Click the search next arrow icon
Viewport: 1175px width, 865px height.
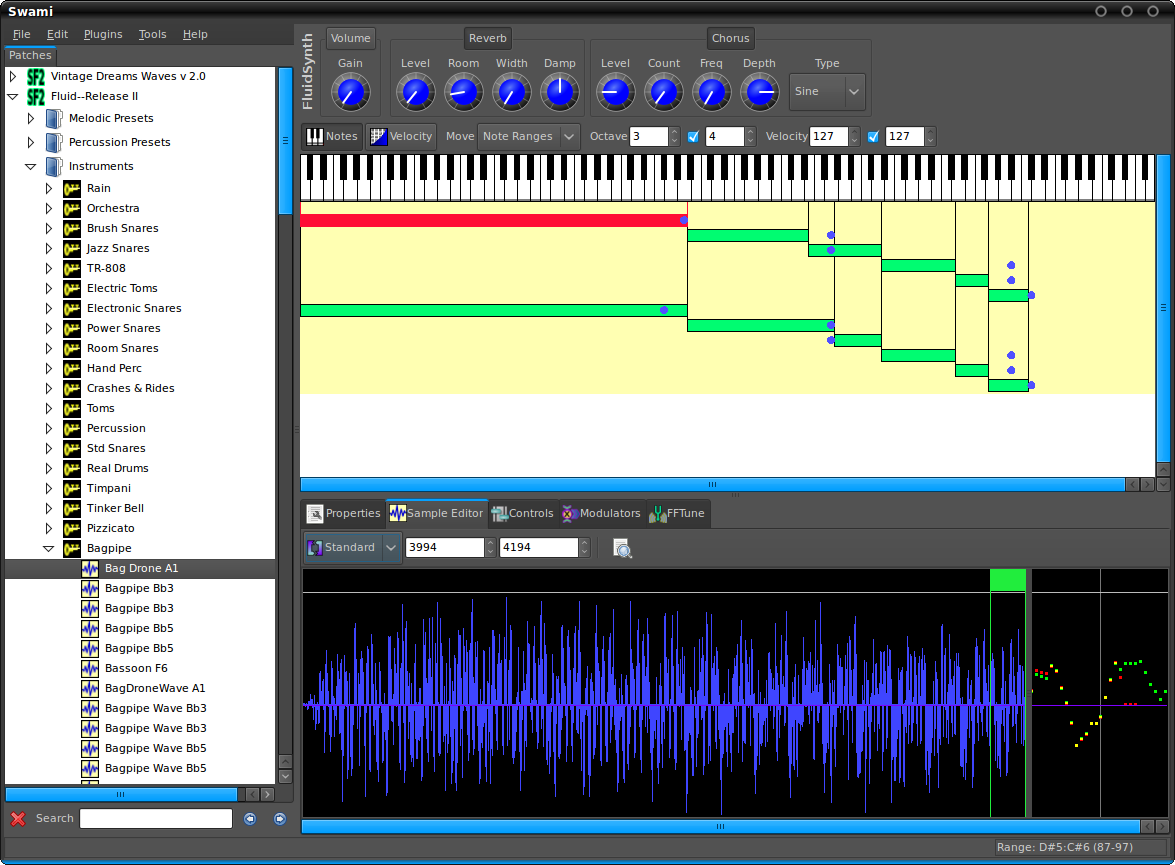coord(280,819)
